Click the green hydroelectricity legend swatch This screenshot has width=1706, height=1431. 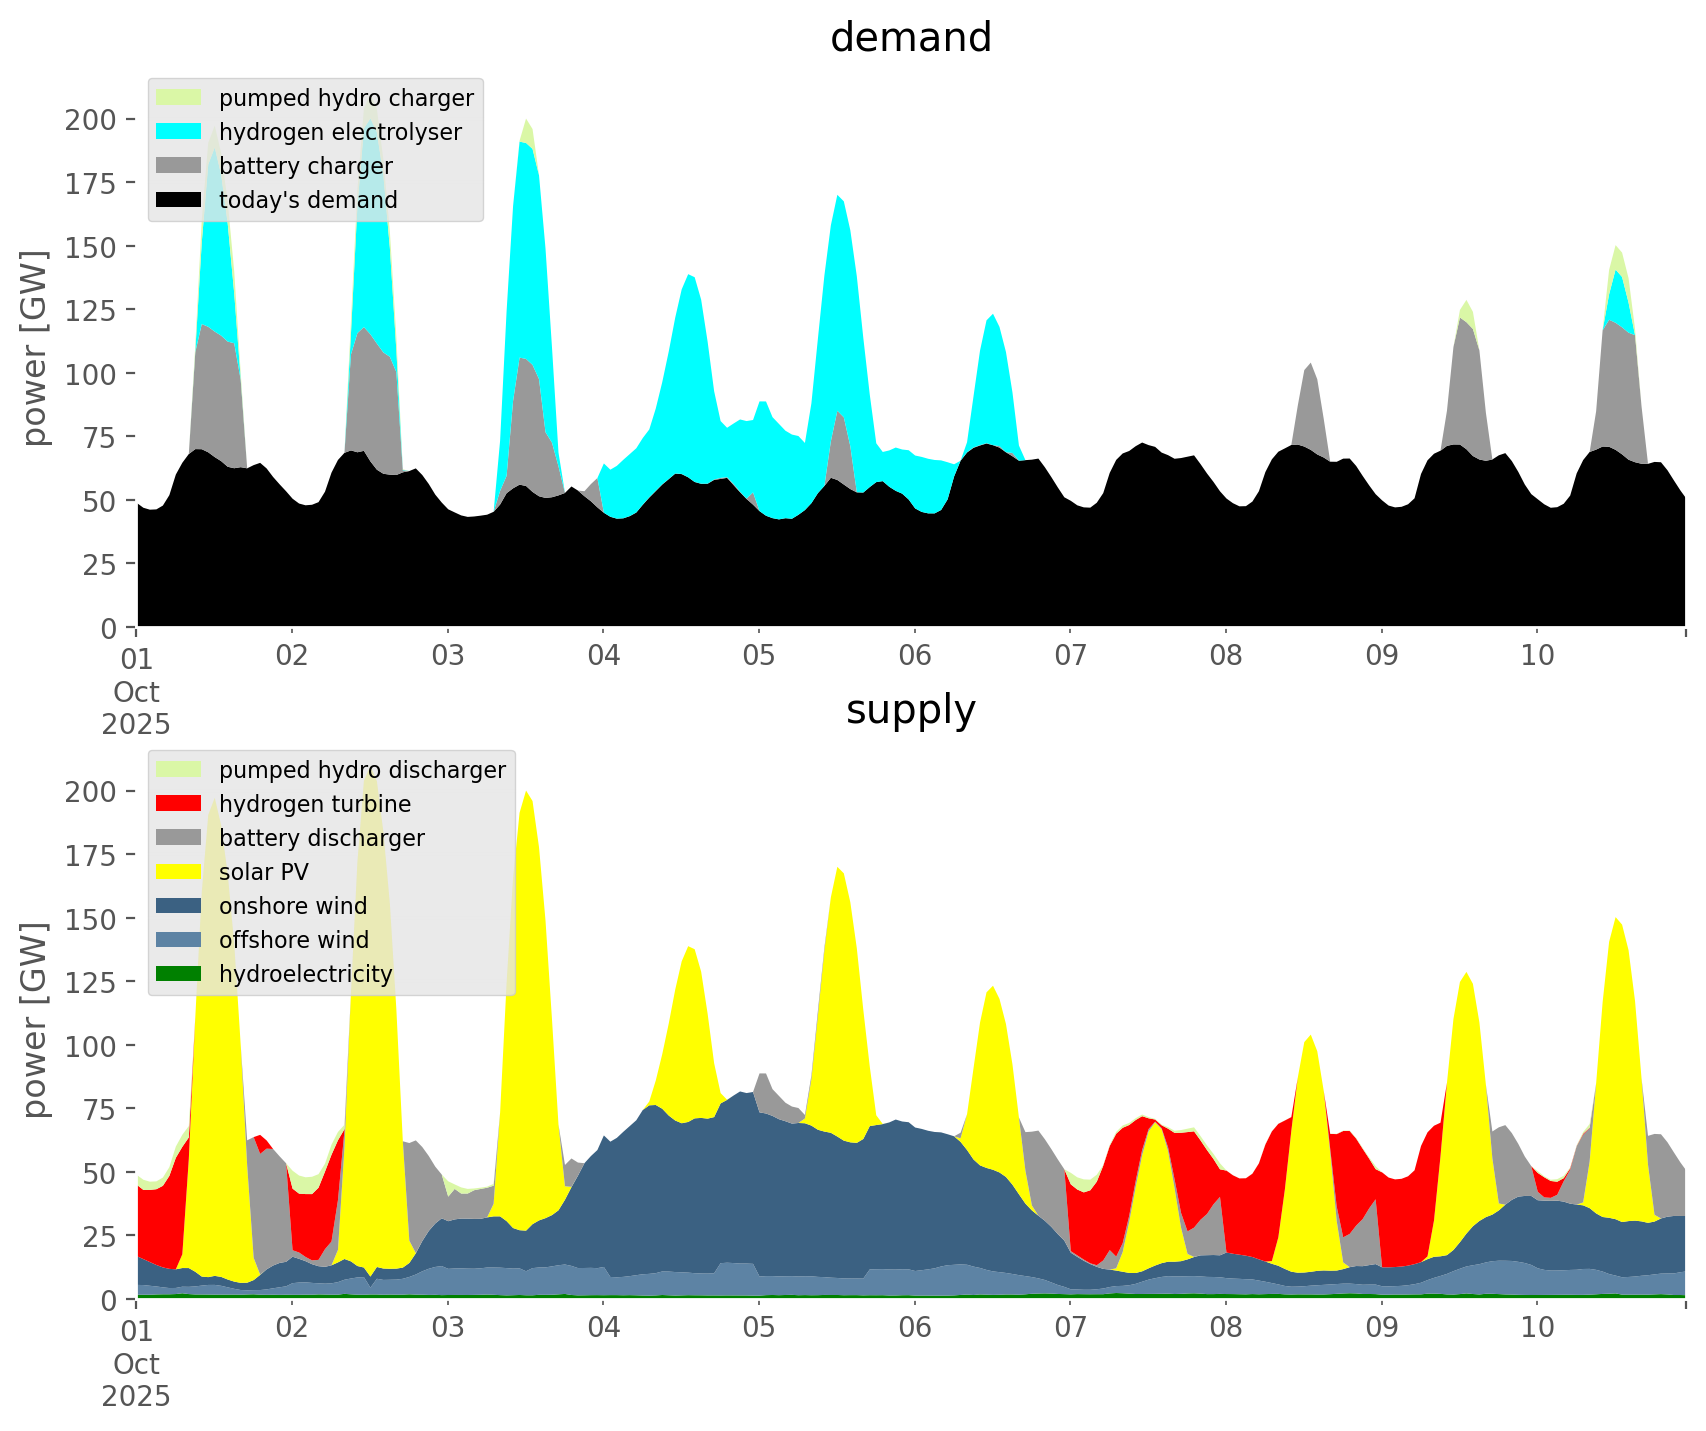click(180, 974)
